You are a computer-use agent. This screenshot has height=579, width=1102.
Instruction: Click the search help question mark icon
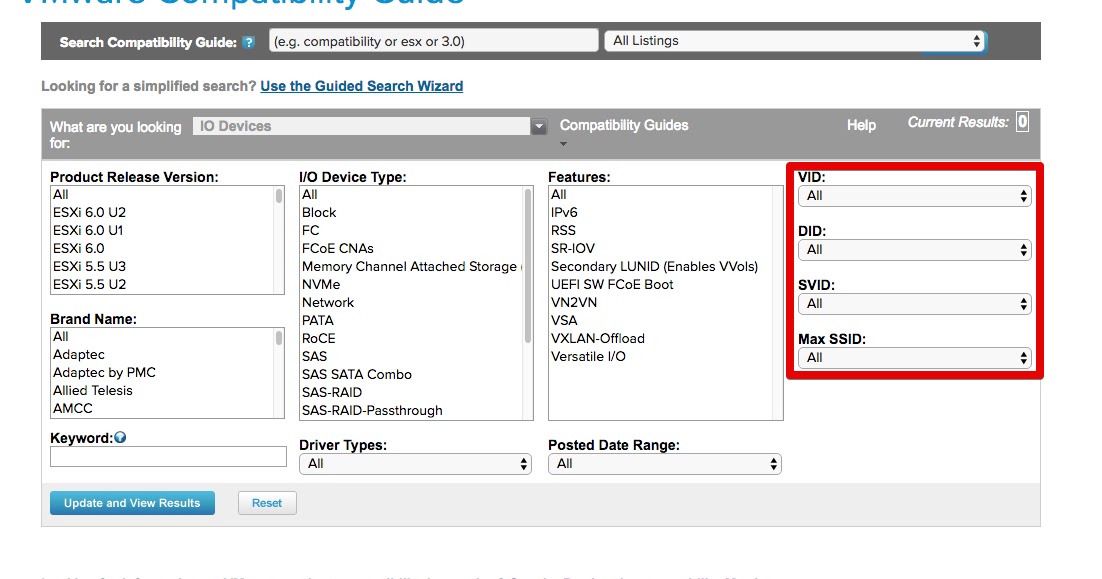click(248, 42)
